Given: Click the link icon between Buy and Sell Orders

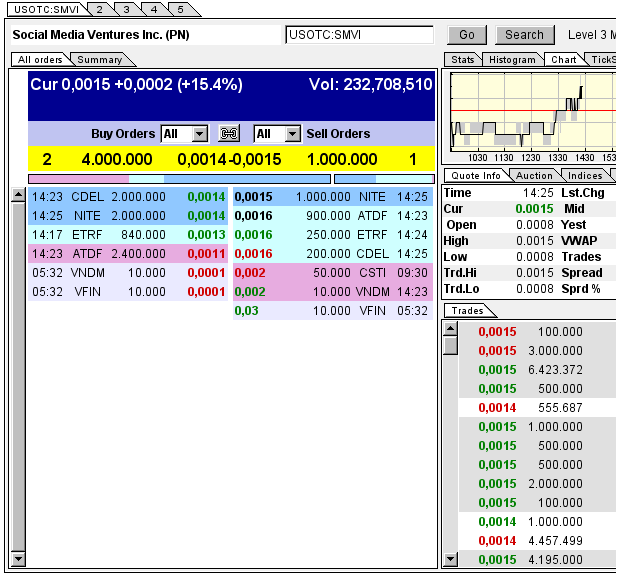Looking at the screenshot, I should click(229, 134).
